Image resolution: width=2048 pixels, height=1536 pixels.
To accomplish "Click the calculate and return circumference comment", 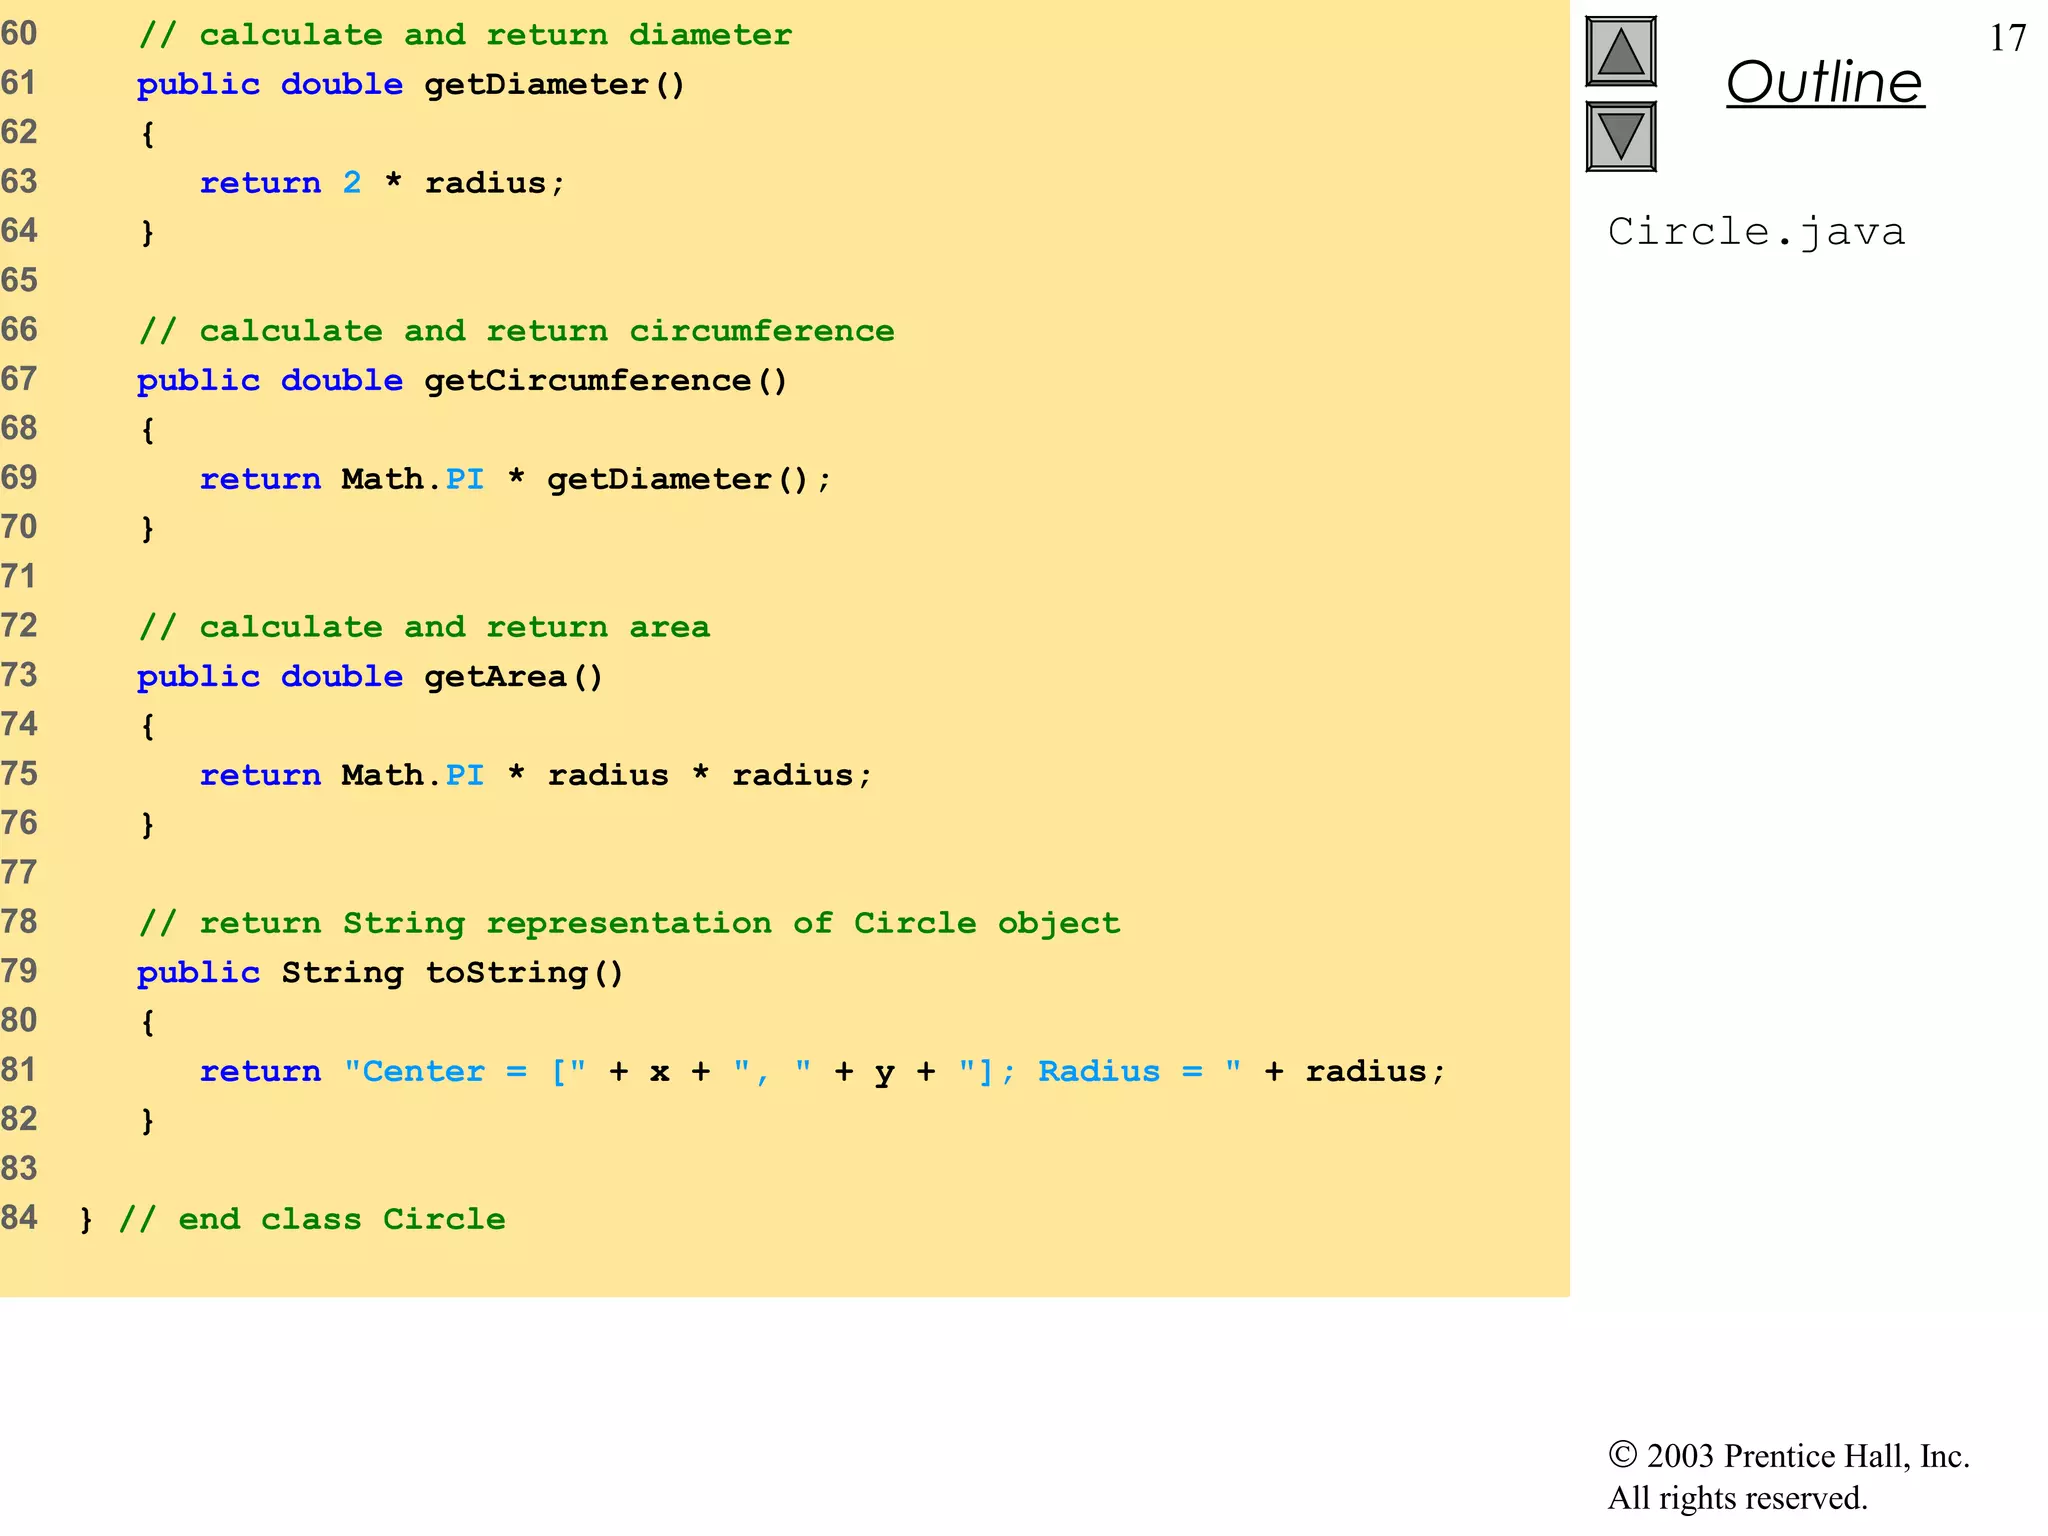I will point(516,331).
